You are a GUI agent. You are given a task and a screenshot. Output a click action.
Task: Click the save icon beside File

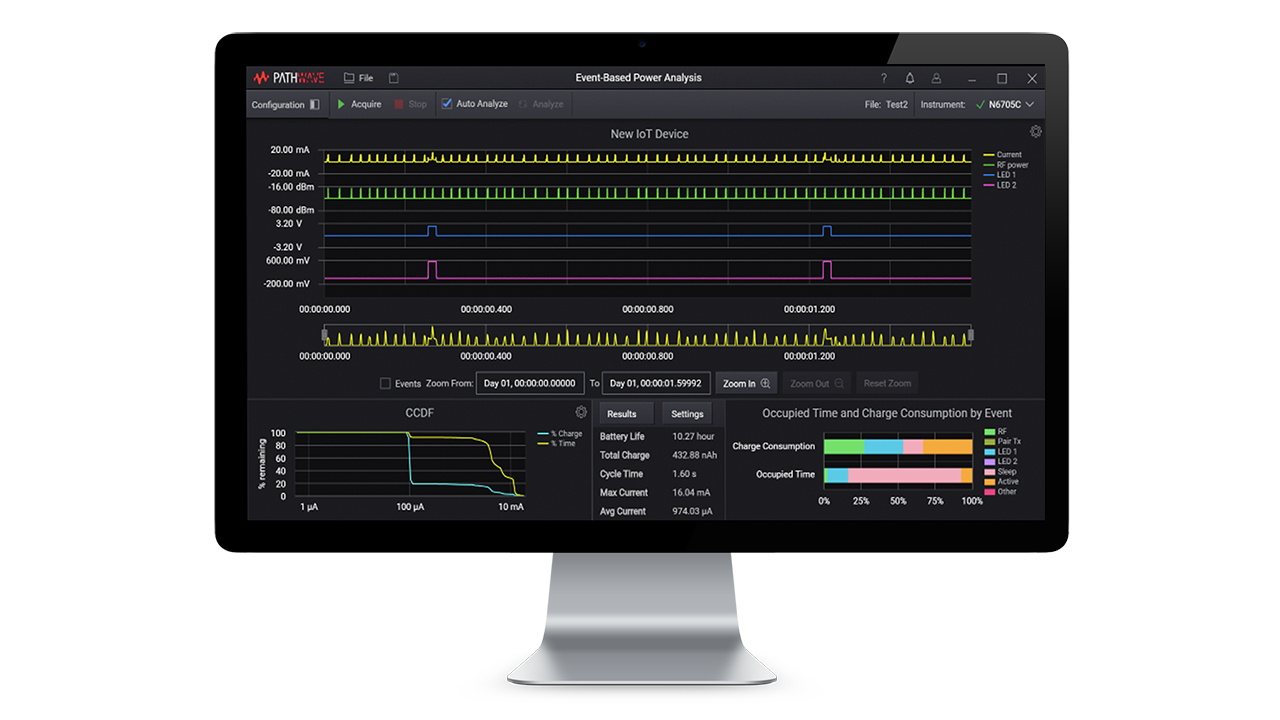(x=394, y=78)
